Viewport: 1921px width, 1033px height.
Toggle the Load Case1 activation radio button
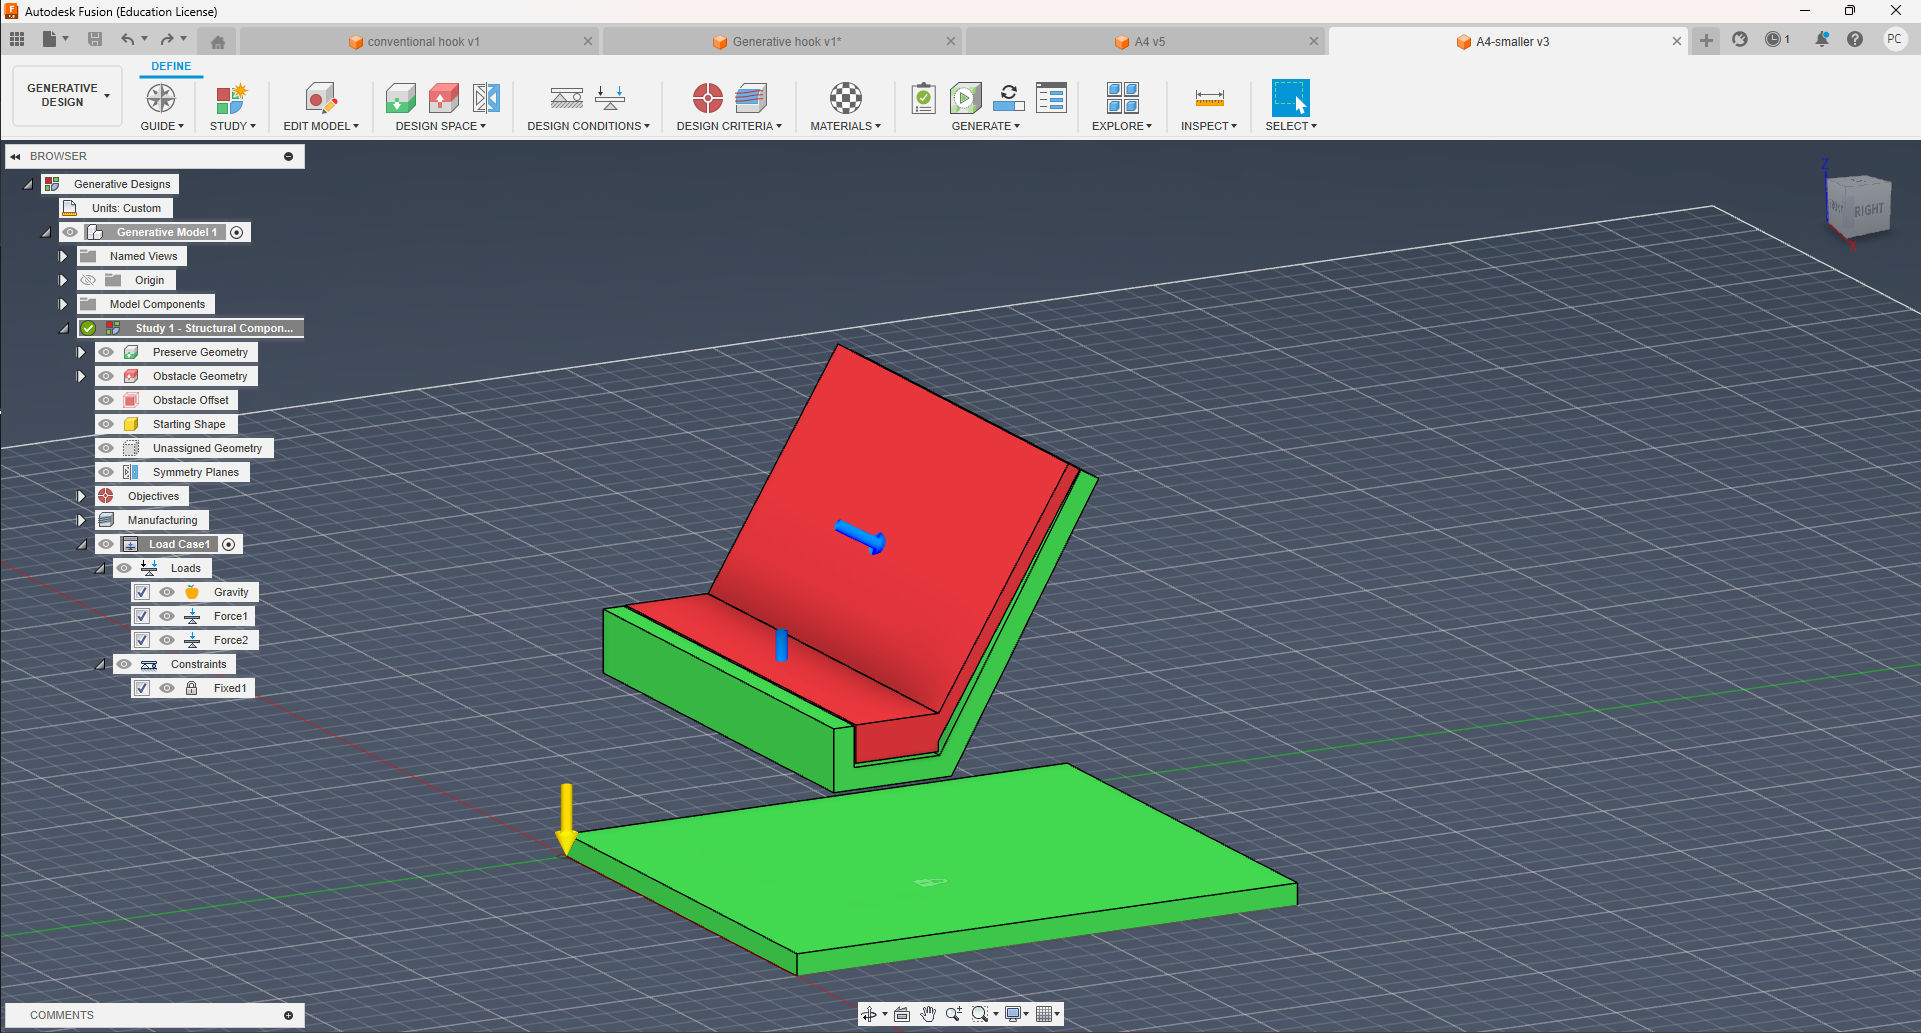(x=229, y=544)
